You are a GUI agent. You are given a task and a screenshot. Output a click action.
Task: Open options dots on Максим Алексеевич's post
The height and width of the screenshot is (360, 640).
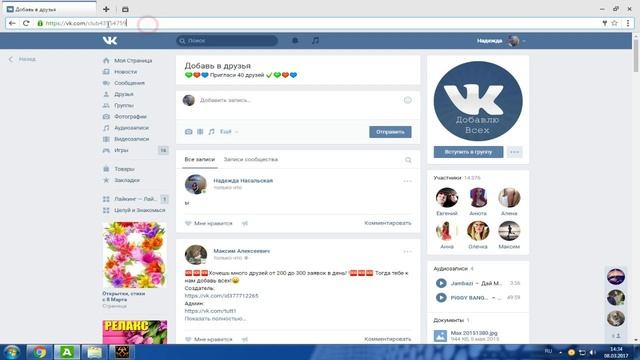pos(407,252)
